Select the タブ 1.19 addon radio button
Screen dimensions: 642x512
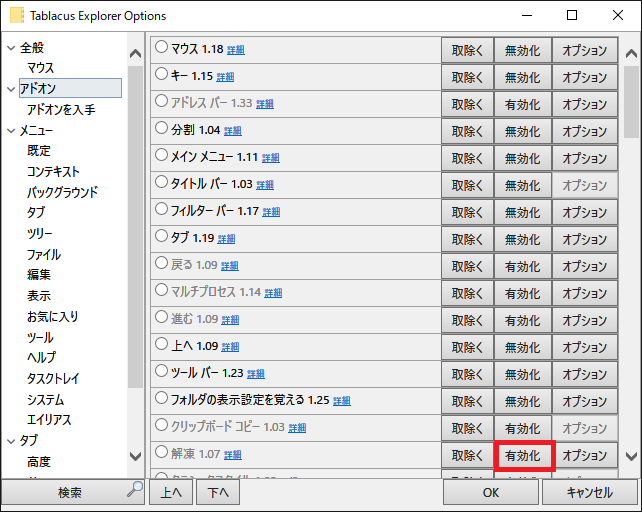(x=161, y=236)
